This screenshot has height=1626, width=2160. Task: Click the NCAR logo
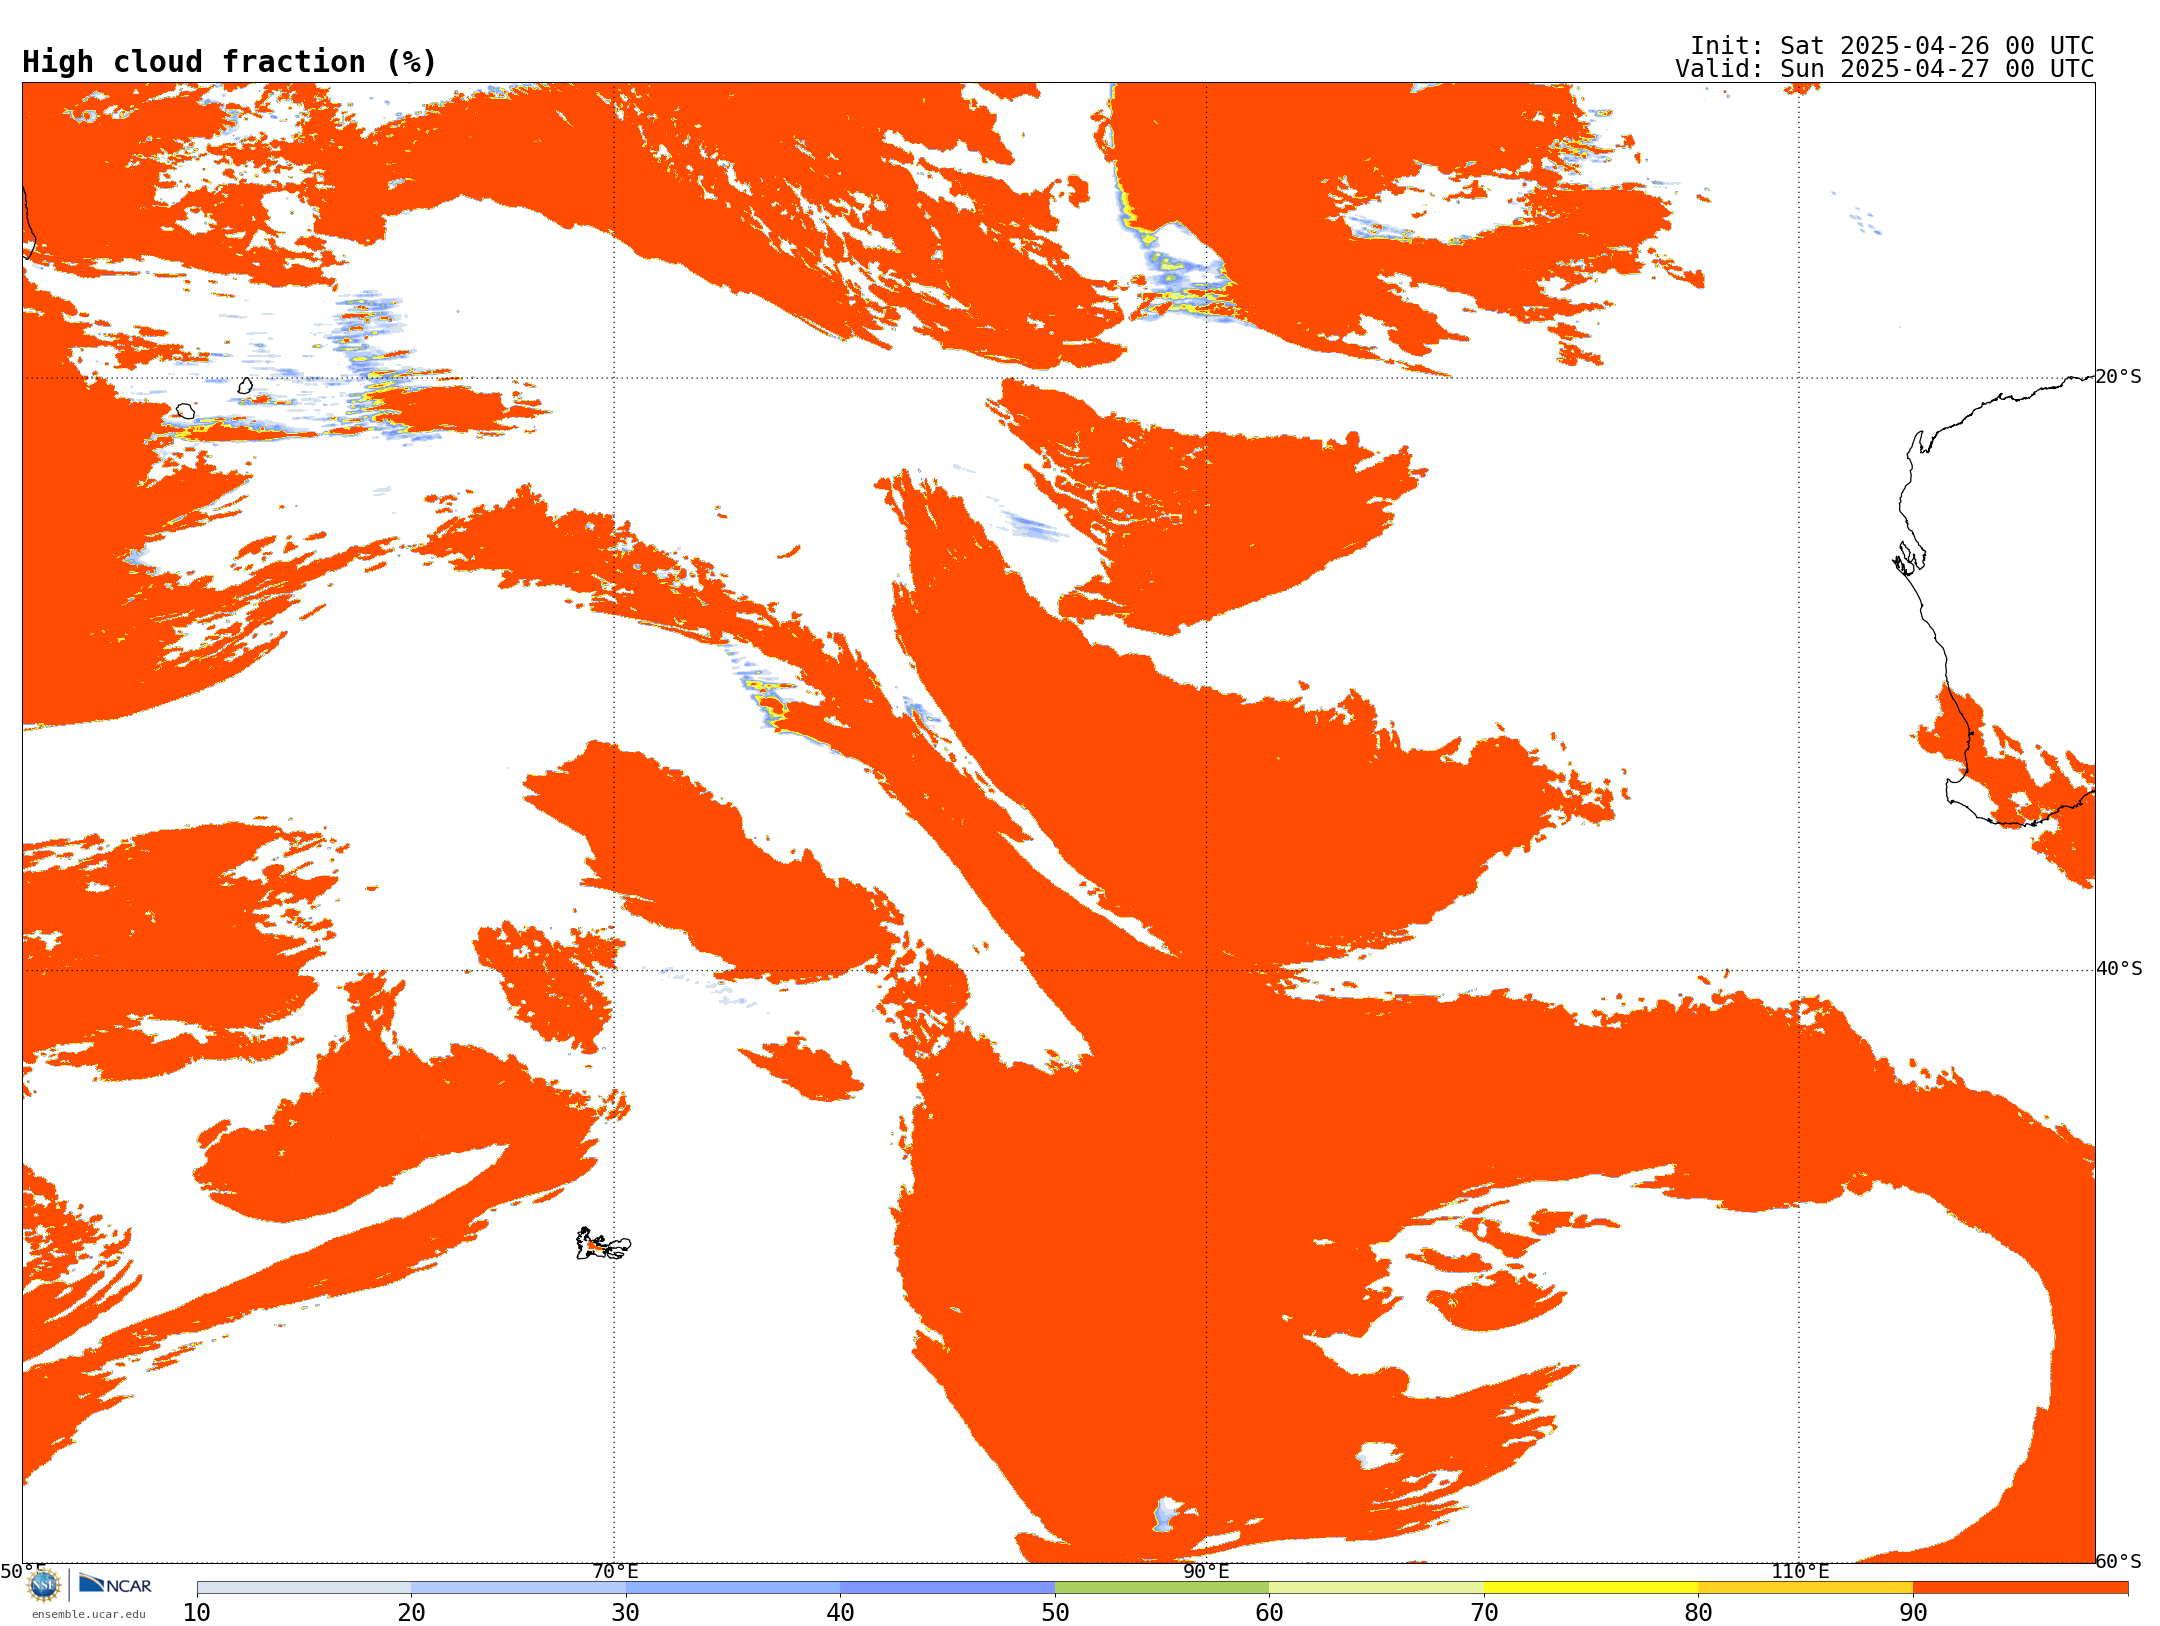click(x=115, y=1584)
